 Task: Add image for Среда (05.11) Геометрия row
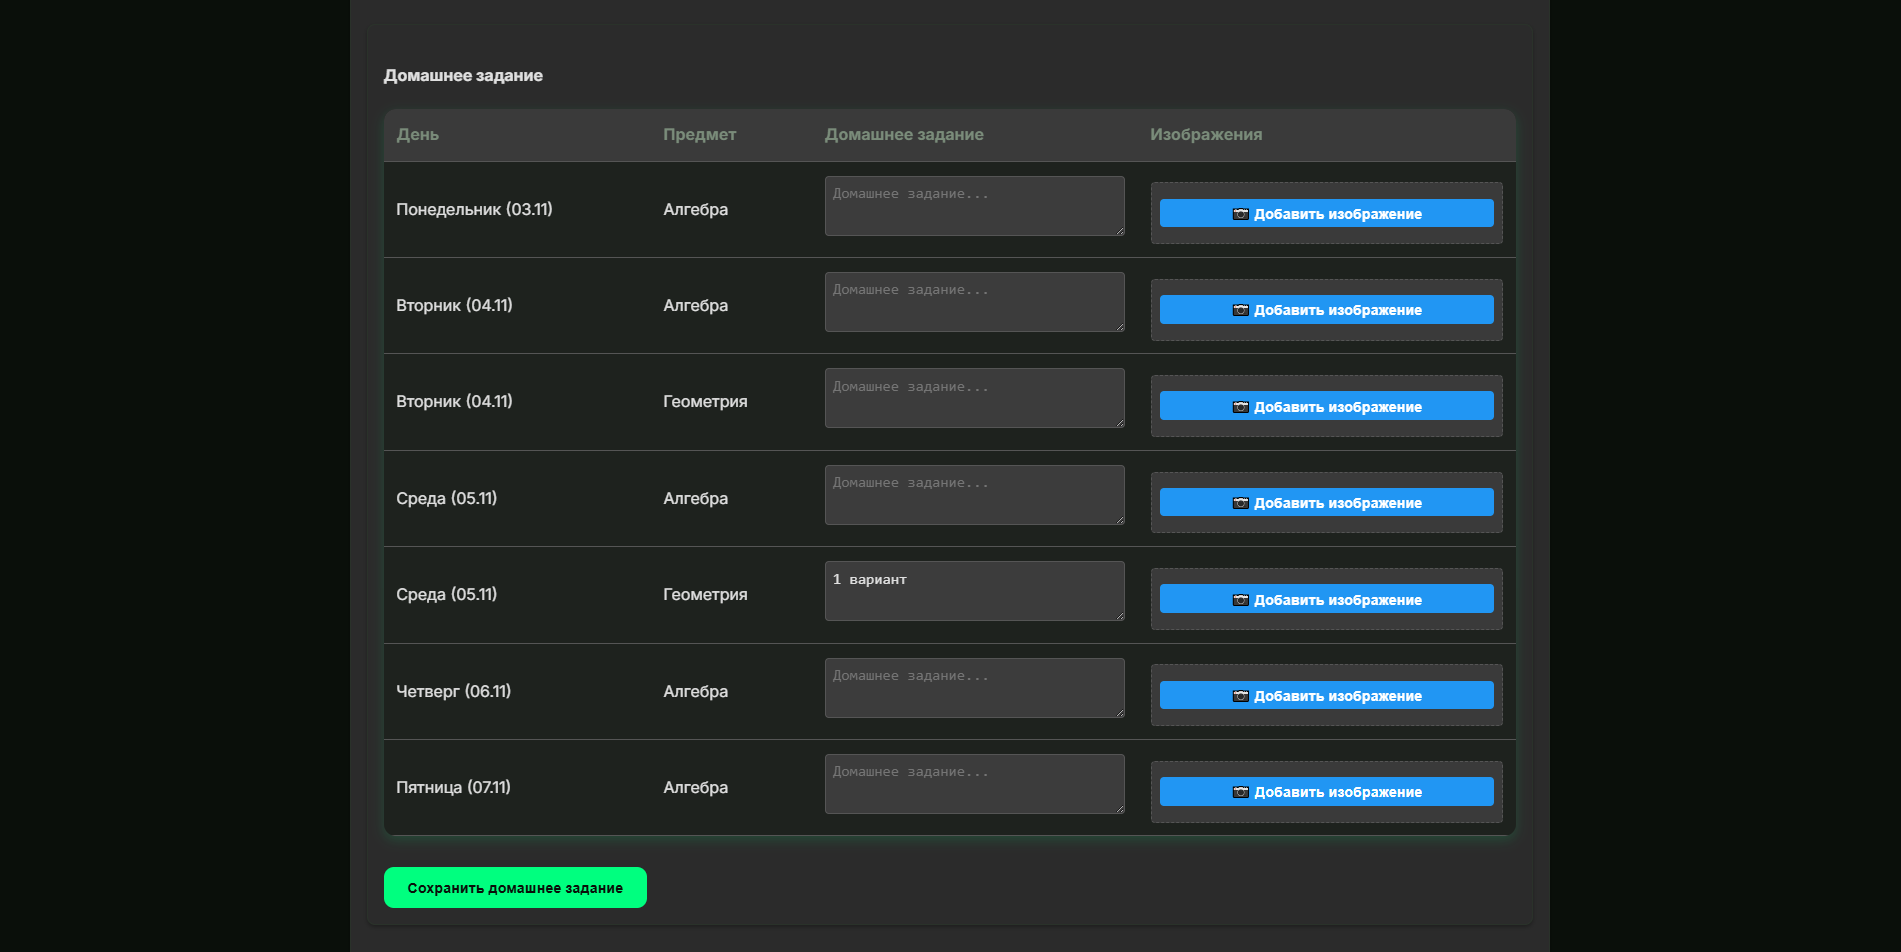[1326, 599]
